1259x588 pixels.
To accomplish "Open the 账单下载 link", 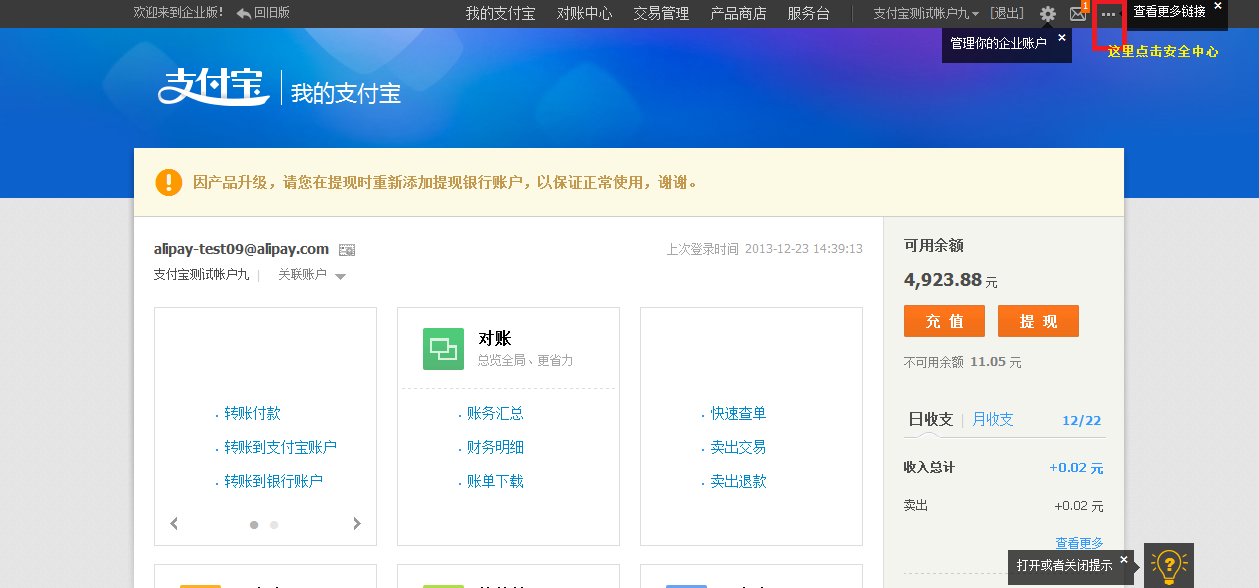I will click(x=495, y=482).
